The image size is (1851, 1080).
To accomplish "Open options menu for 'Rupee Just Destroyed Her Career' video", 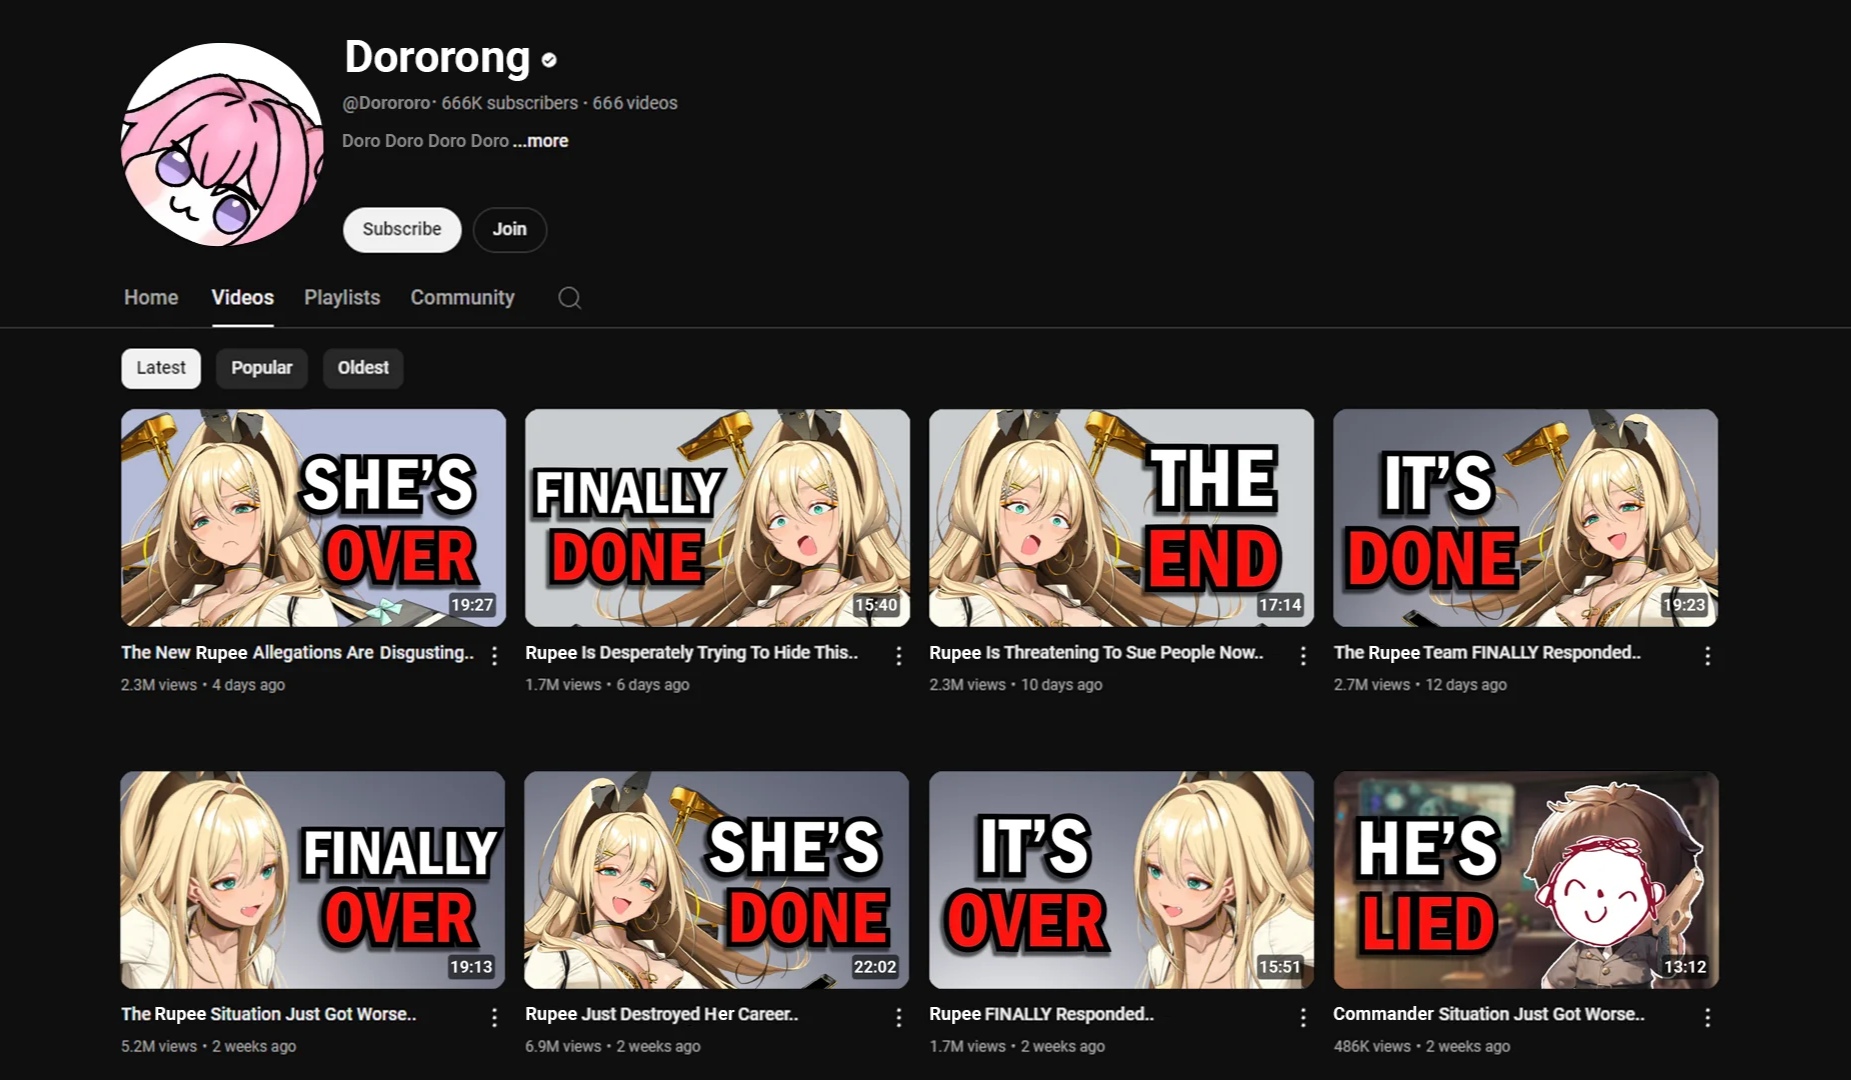I will [898, 1018].
